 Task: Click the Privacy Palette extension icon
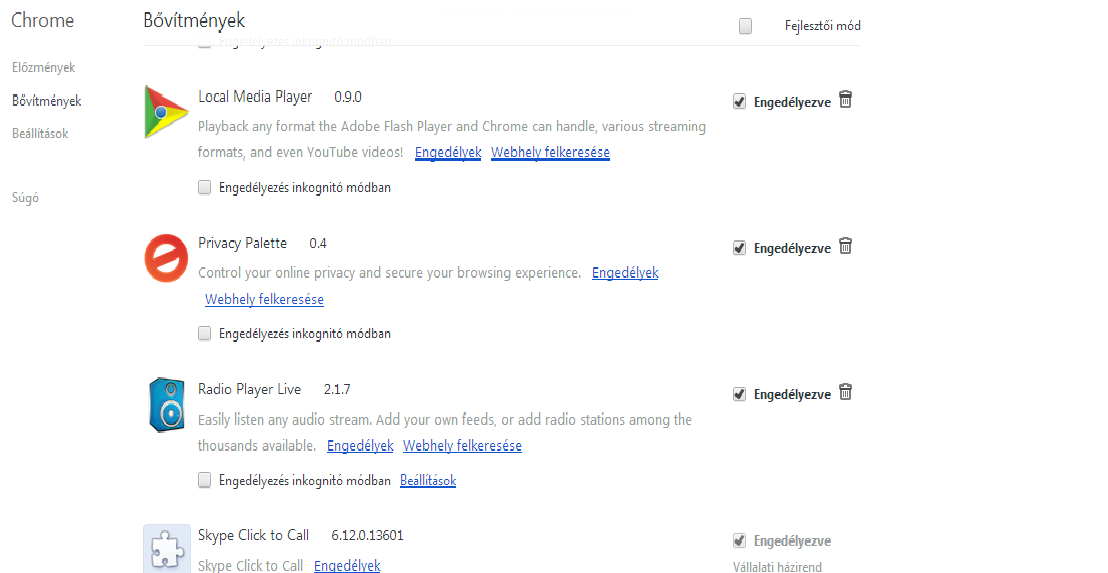[167, 257]
